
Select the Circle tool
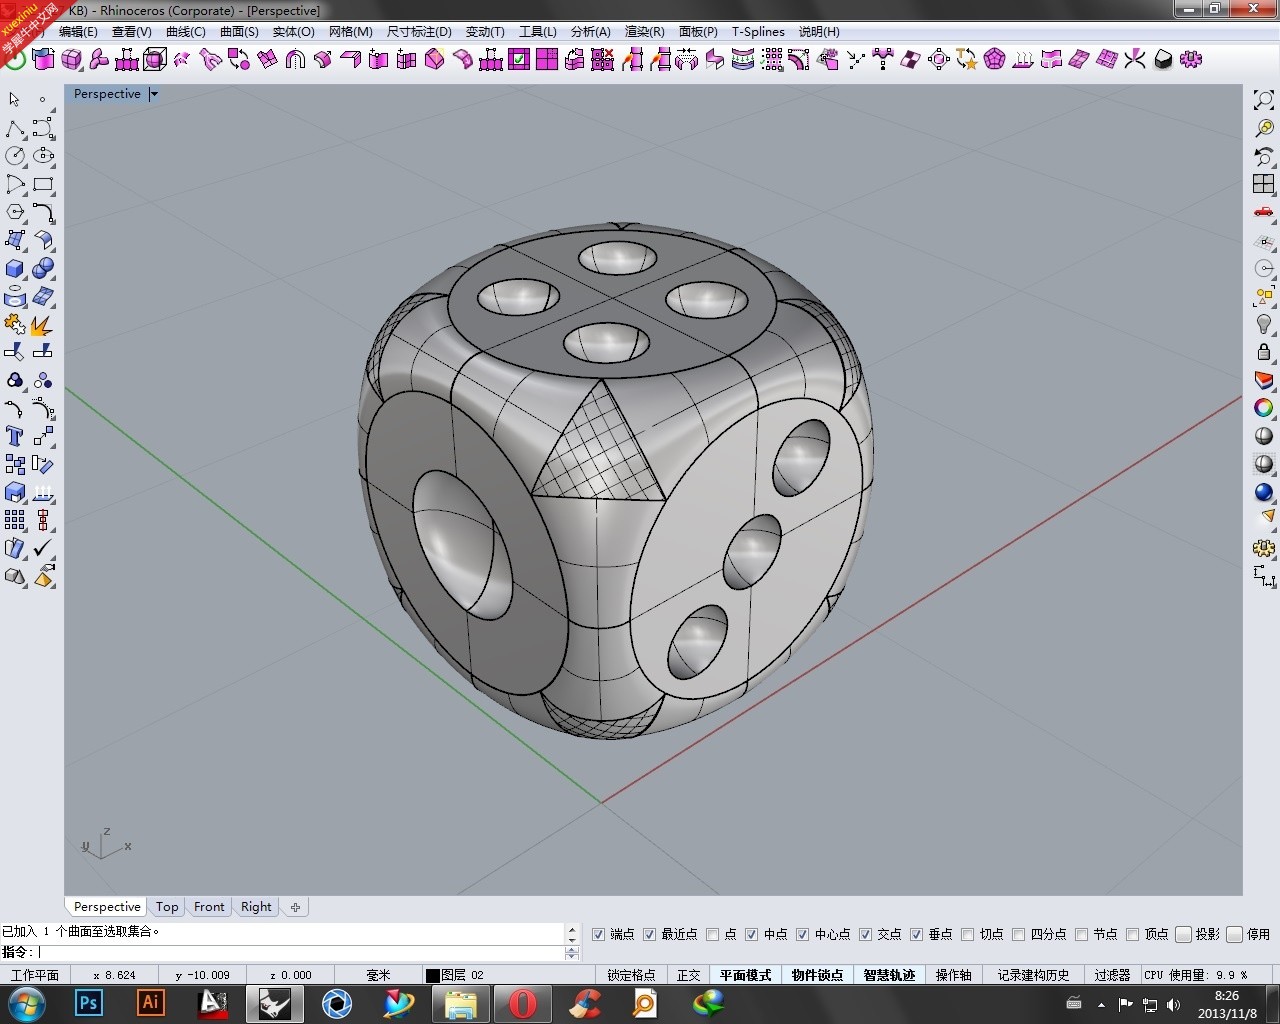click(x=14, y=156)
